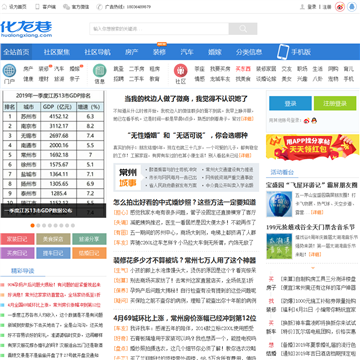This screenshot has width=360, height=360.
Task: Open the 房产 nav tab
Action: [132, 52]
